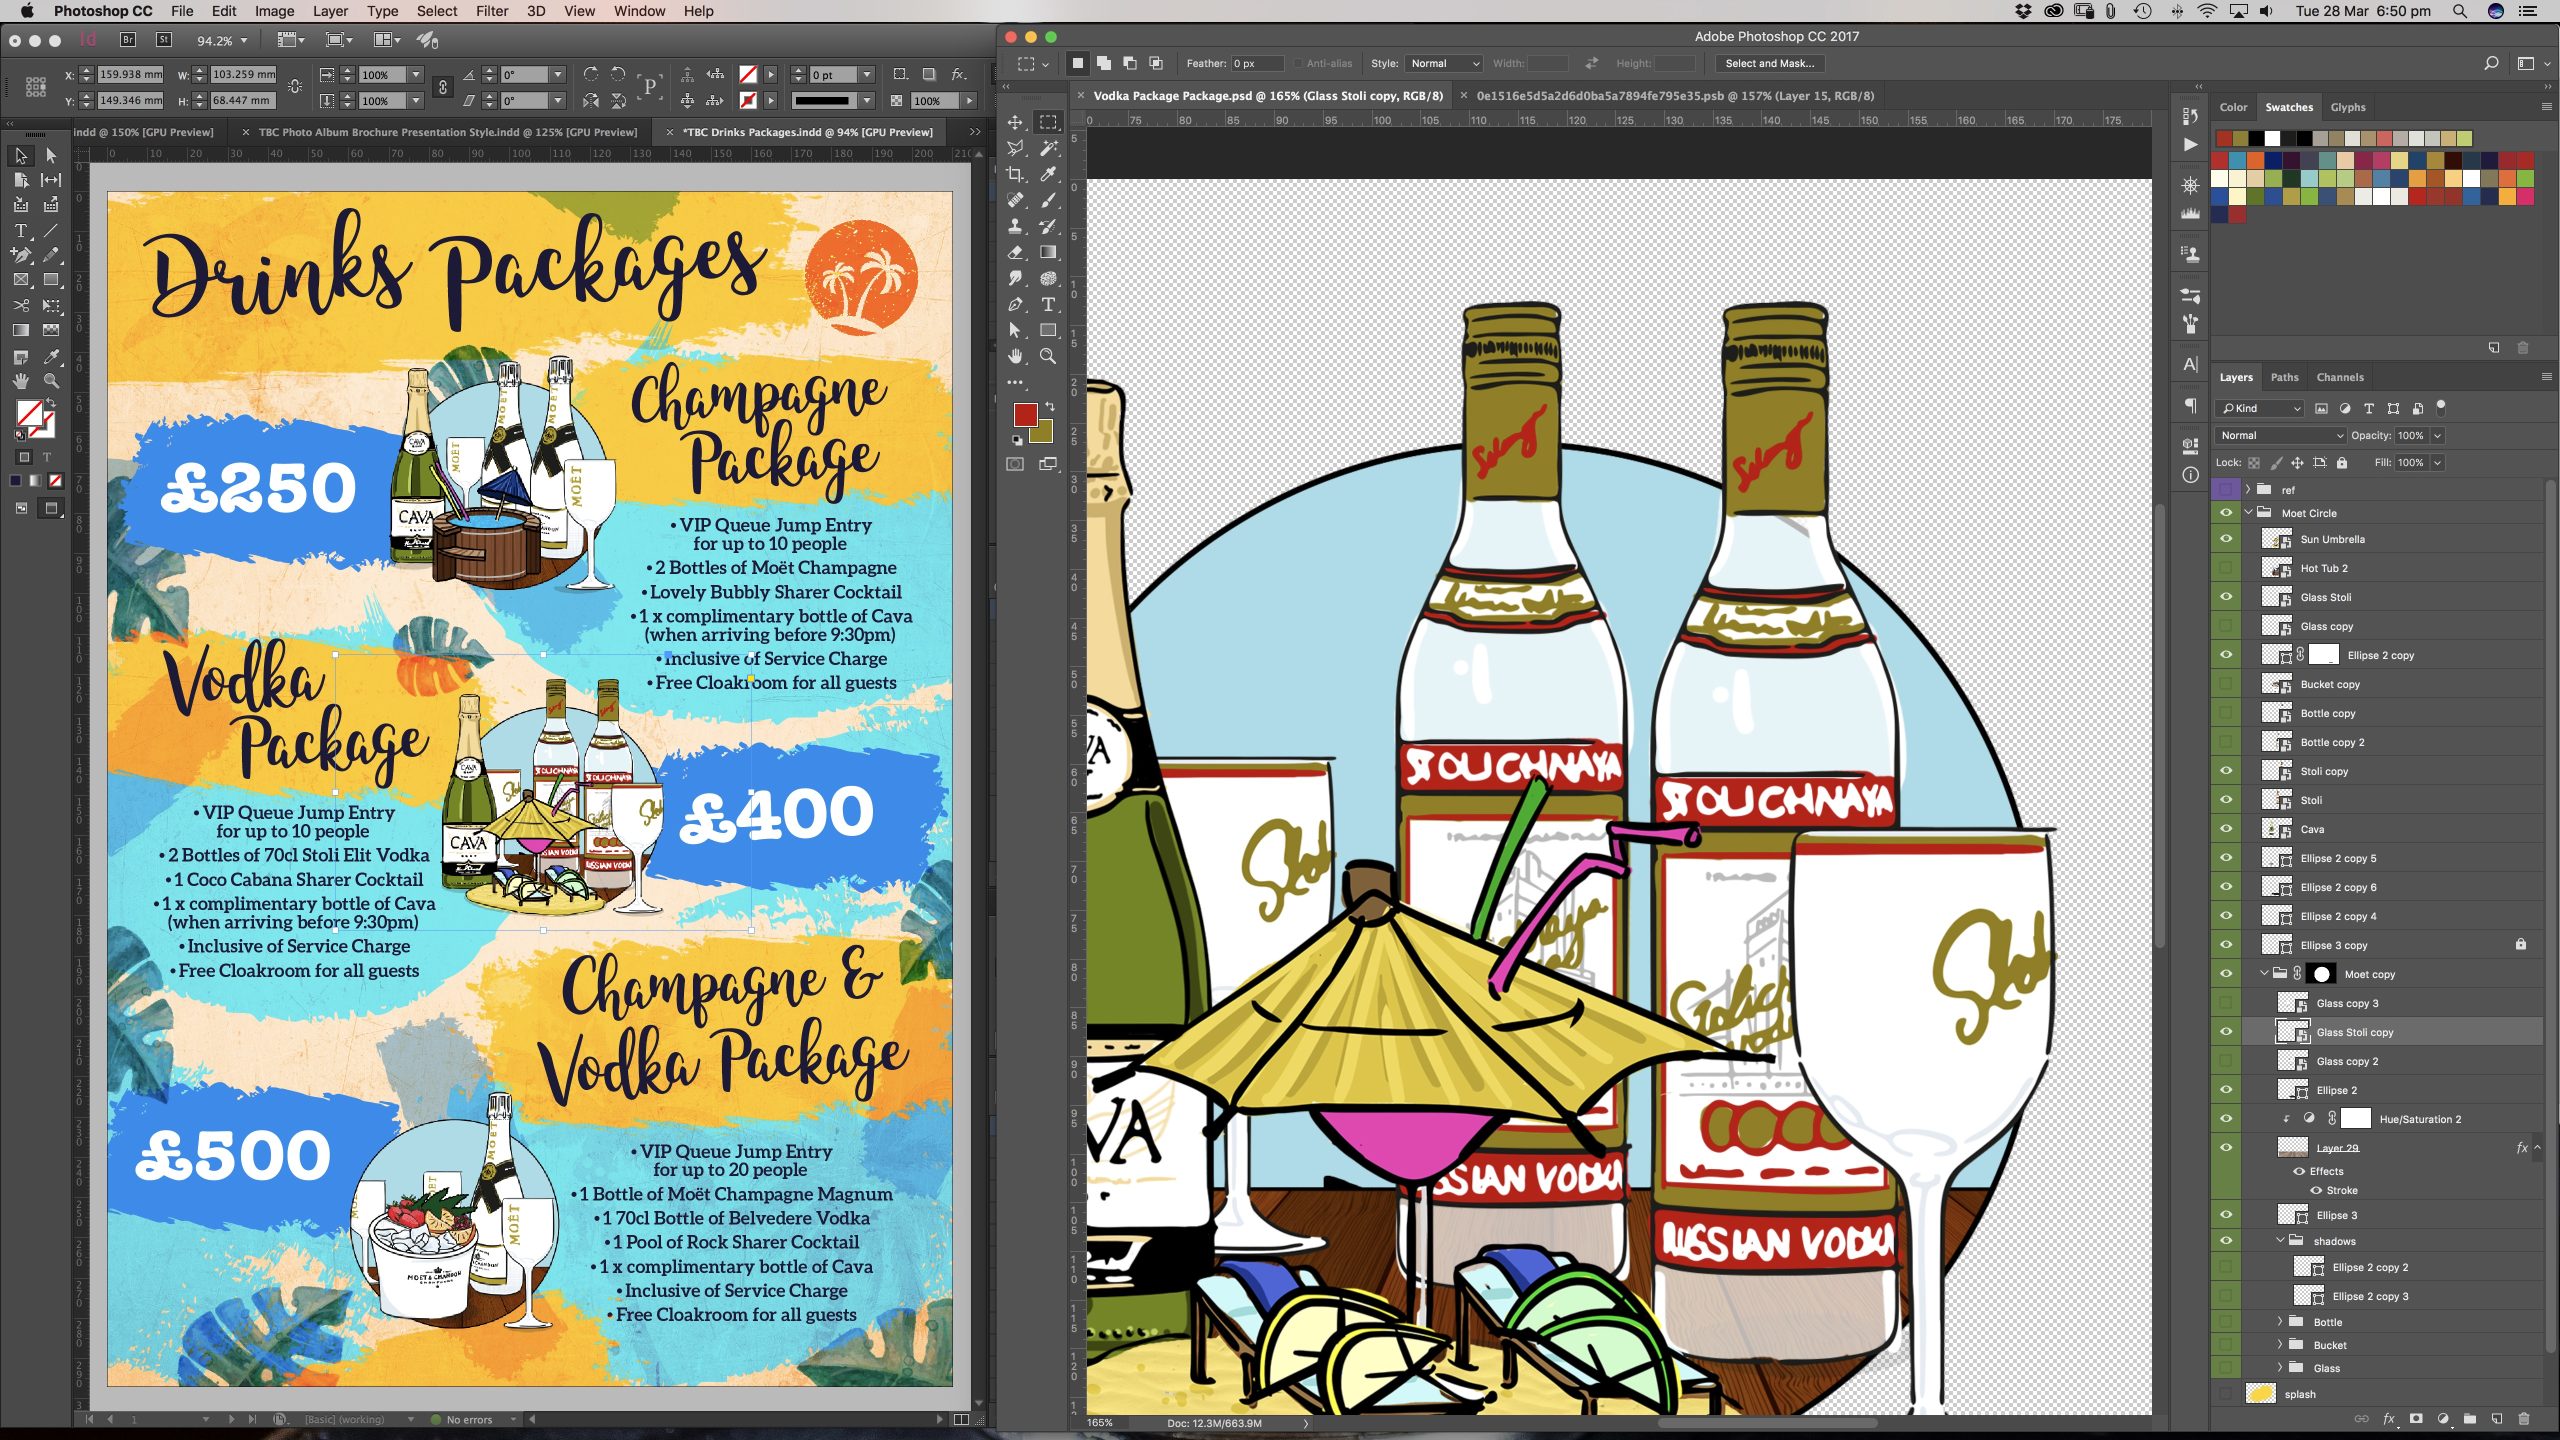
Task: Collapse the Moet Circle group
Action: 2248,513
